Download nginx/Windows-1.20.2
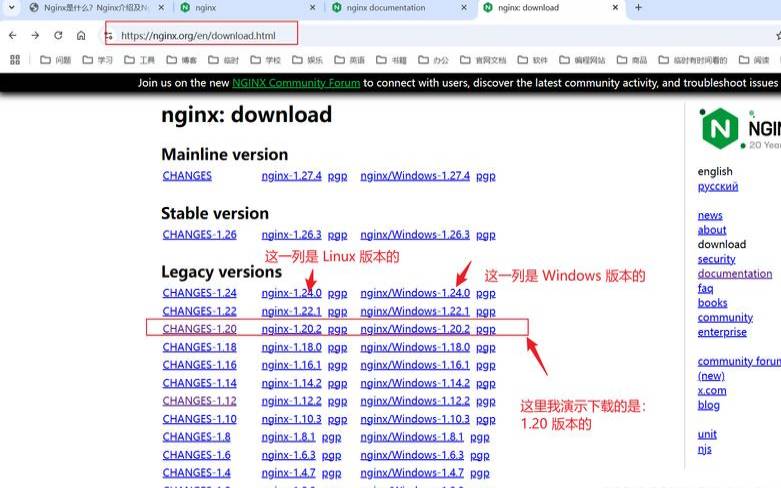The image size is (781, 488). tap(415, 329)
